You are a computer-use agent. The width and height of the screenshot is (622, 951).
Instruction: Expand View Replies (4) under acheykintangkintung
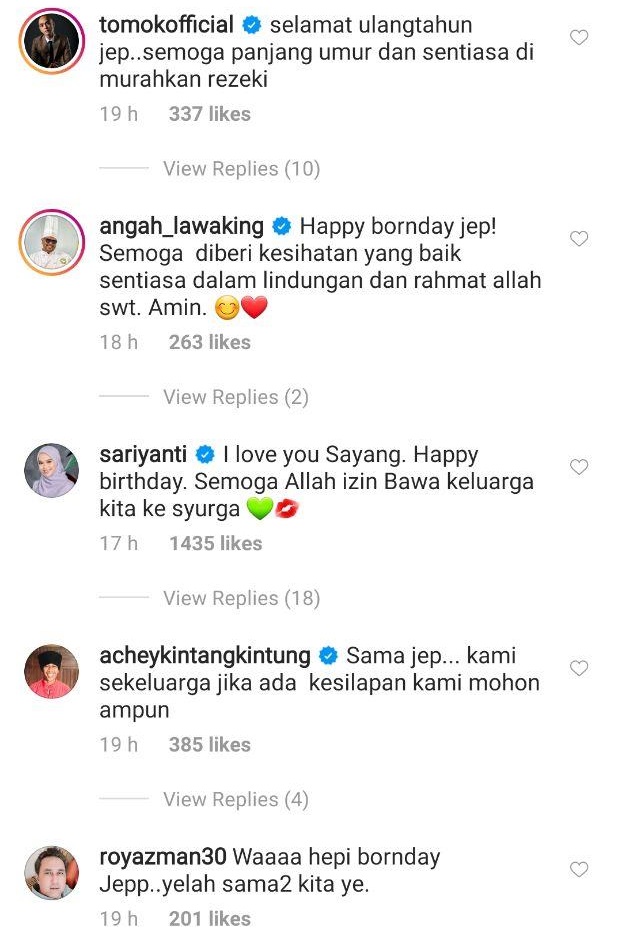[x=236, y=799]
